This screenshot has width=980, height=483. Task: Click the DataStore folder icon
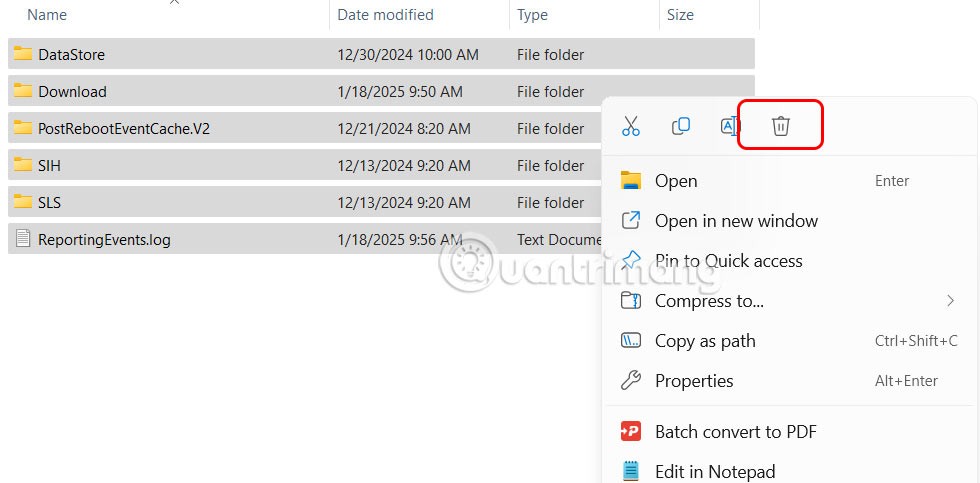click(x=23, y=54)
